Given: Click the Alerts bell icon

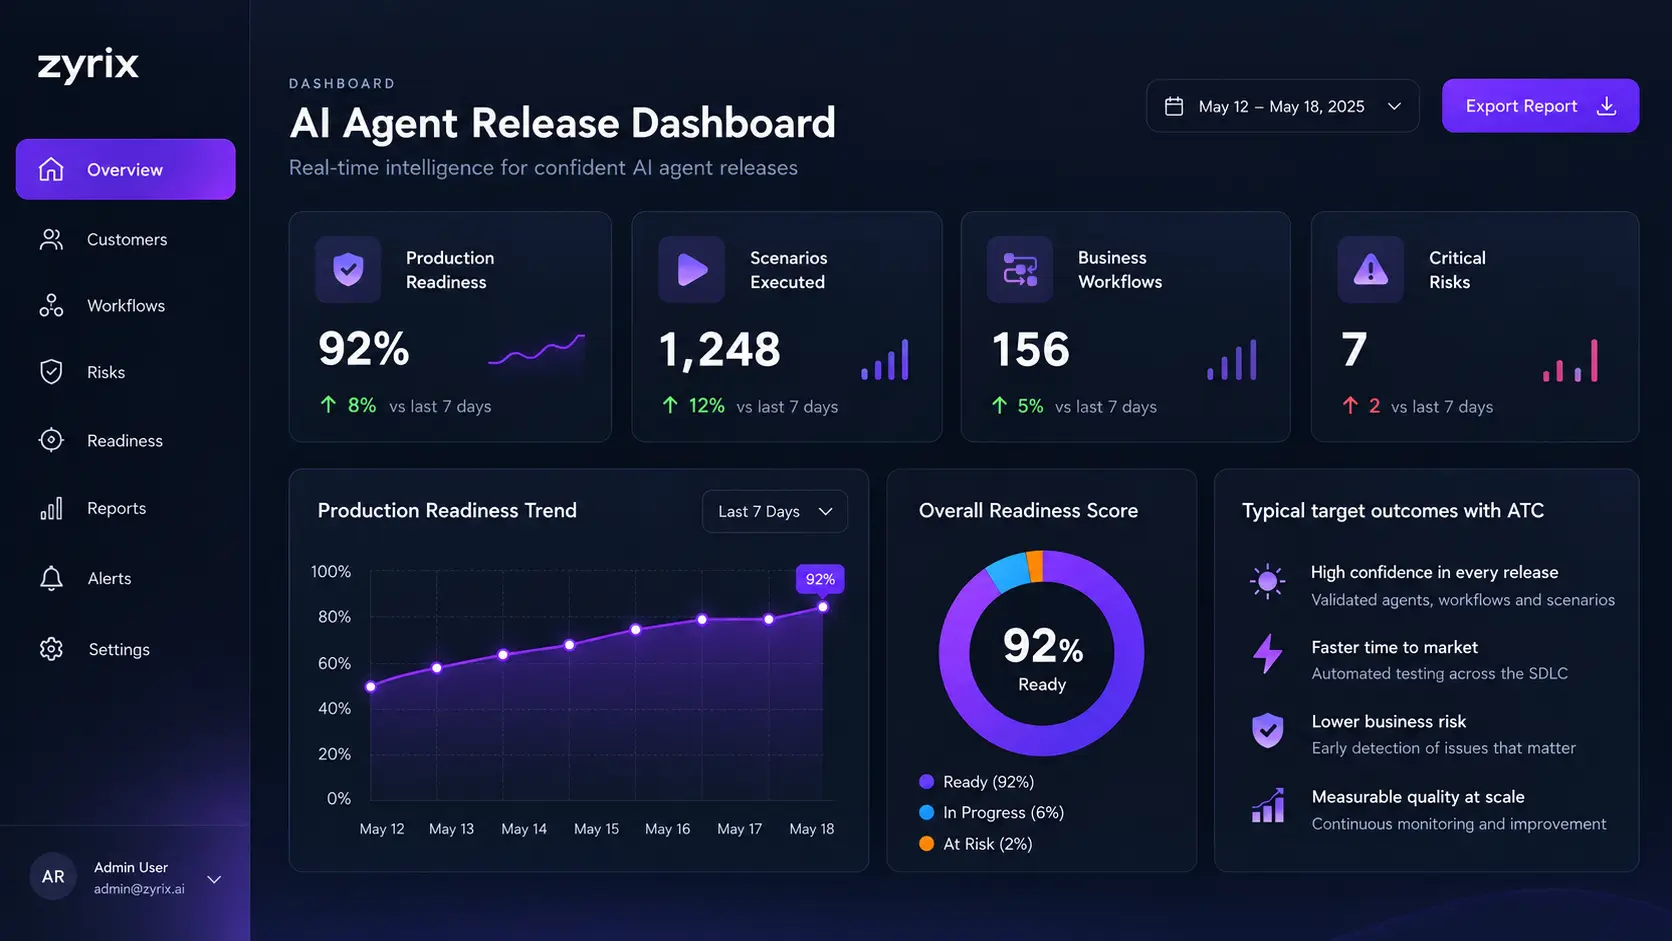Looking at the screenshot, I should (51, 578).
